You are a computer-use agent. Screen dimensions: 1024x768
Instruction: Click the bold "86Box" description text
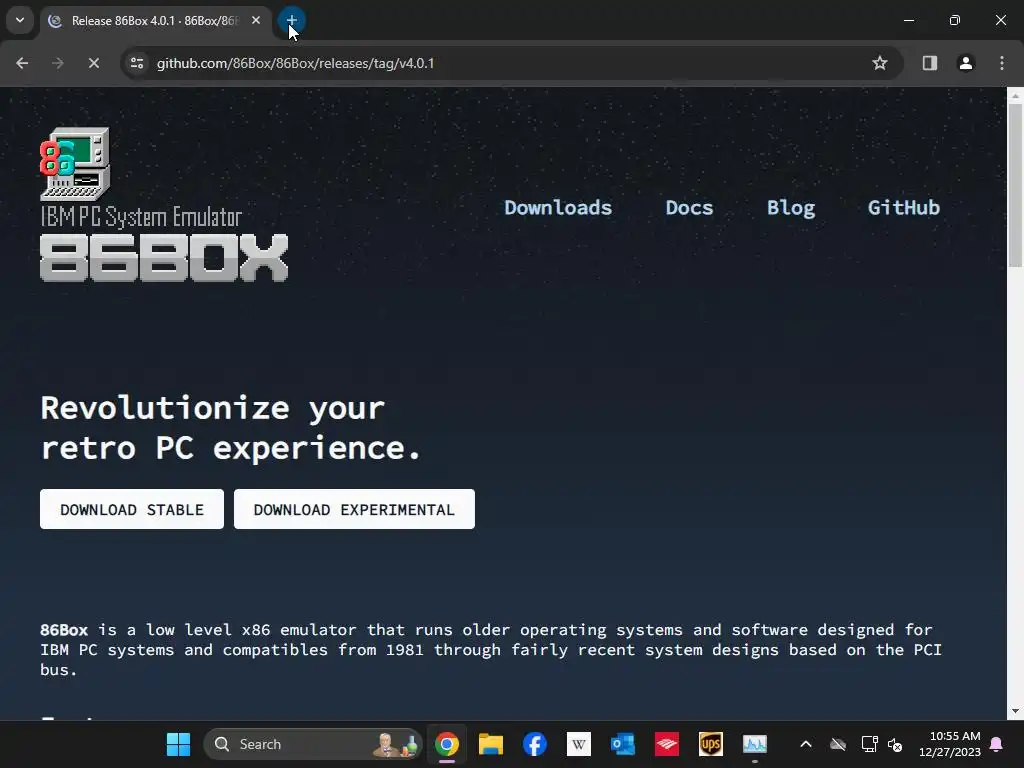click(64, 630)
